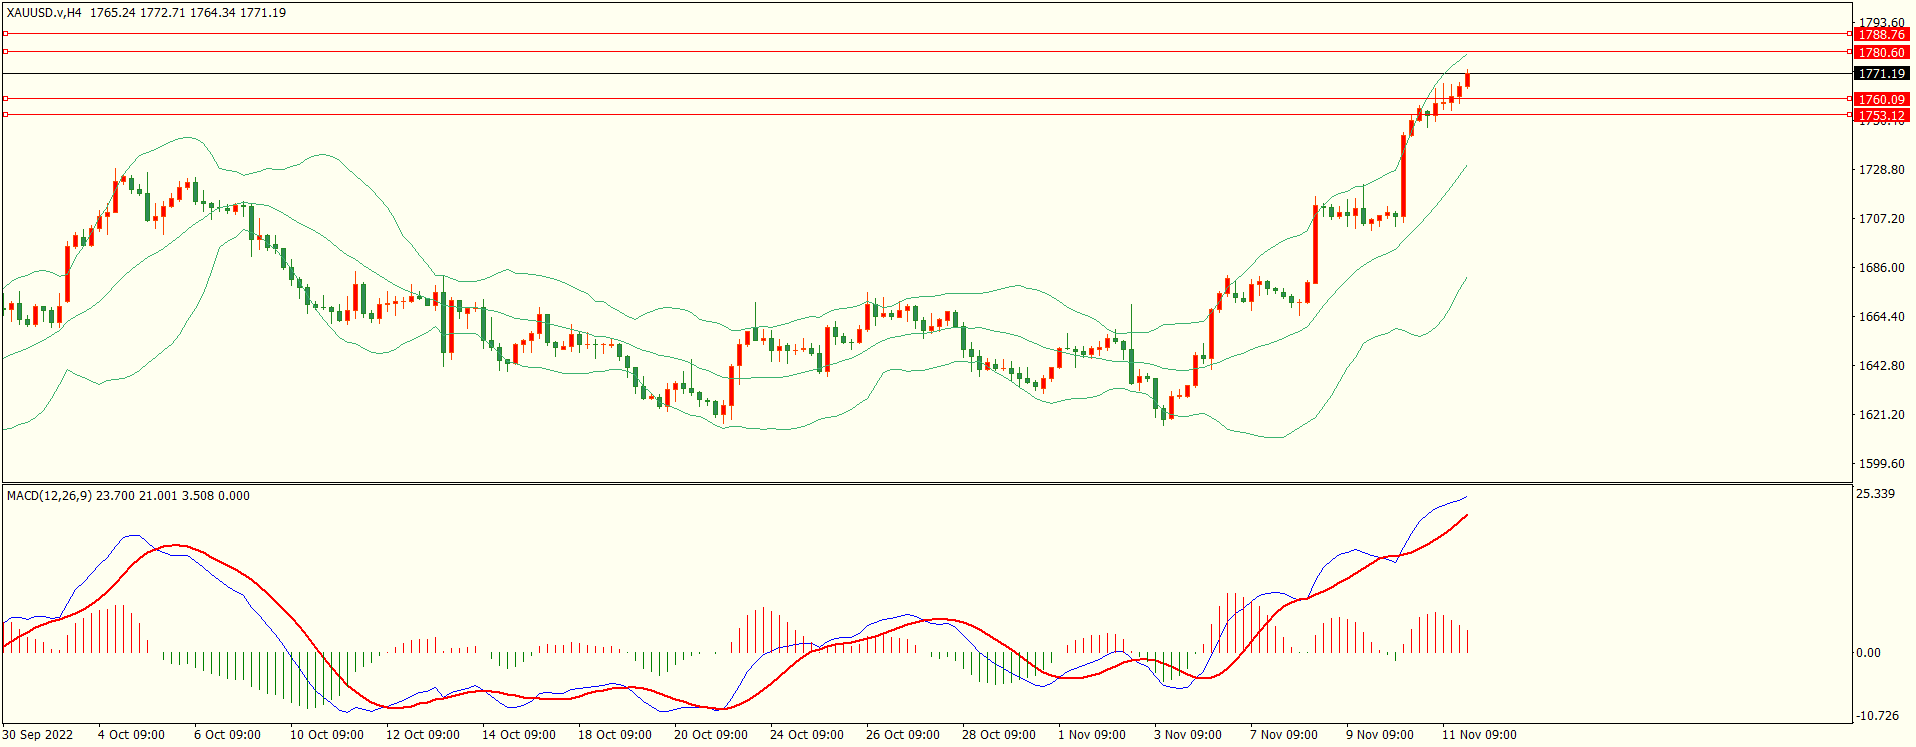
Task: Select the latest candlestick near 1771
Action: tap(1467, 80)
